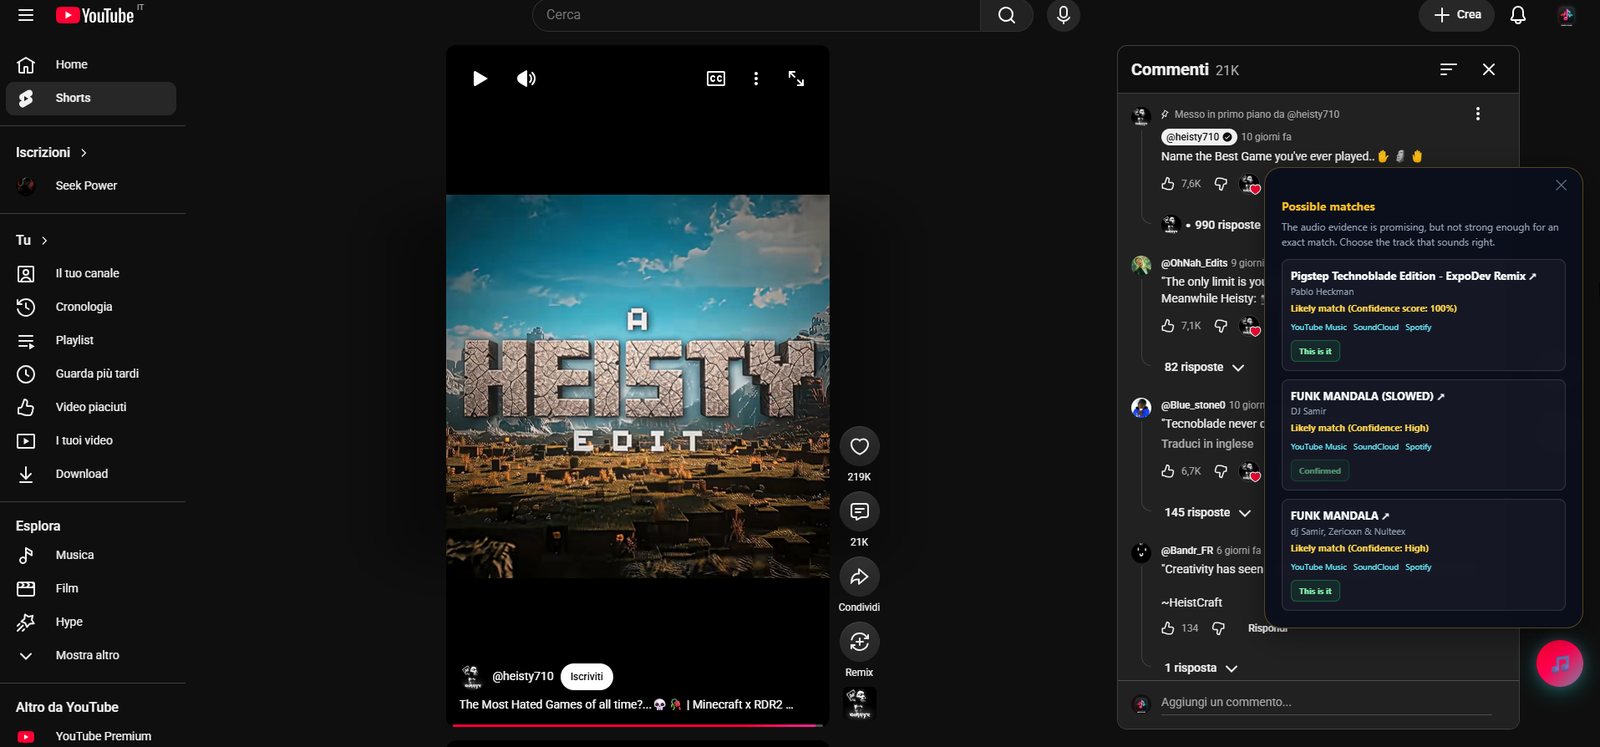Screen dimensions: 1600x747
Task: Subscribe with the Iscriviti button
Action: (587, 677)
